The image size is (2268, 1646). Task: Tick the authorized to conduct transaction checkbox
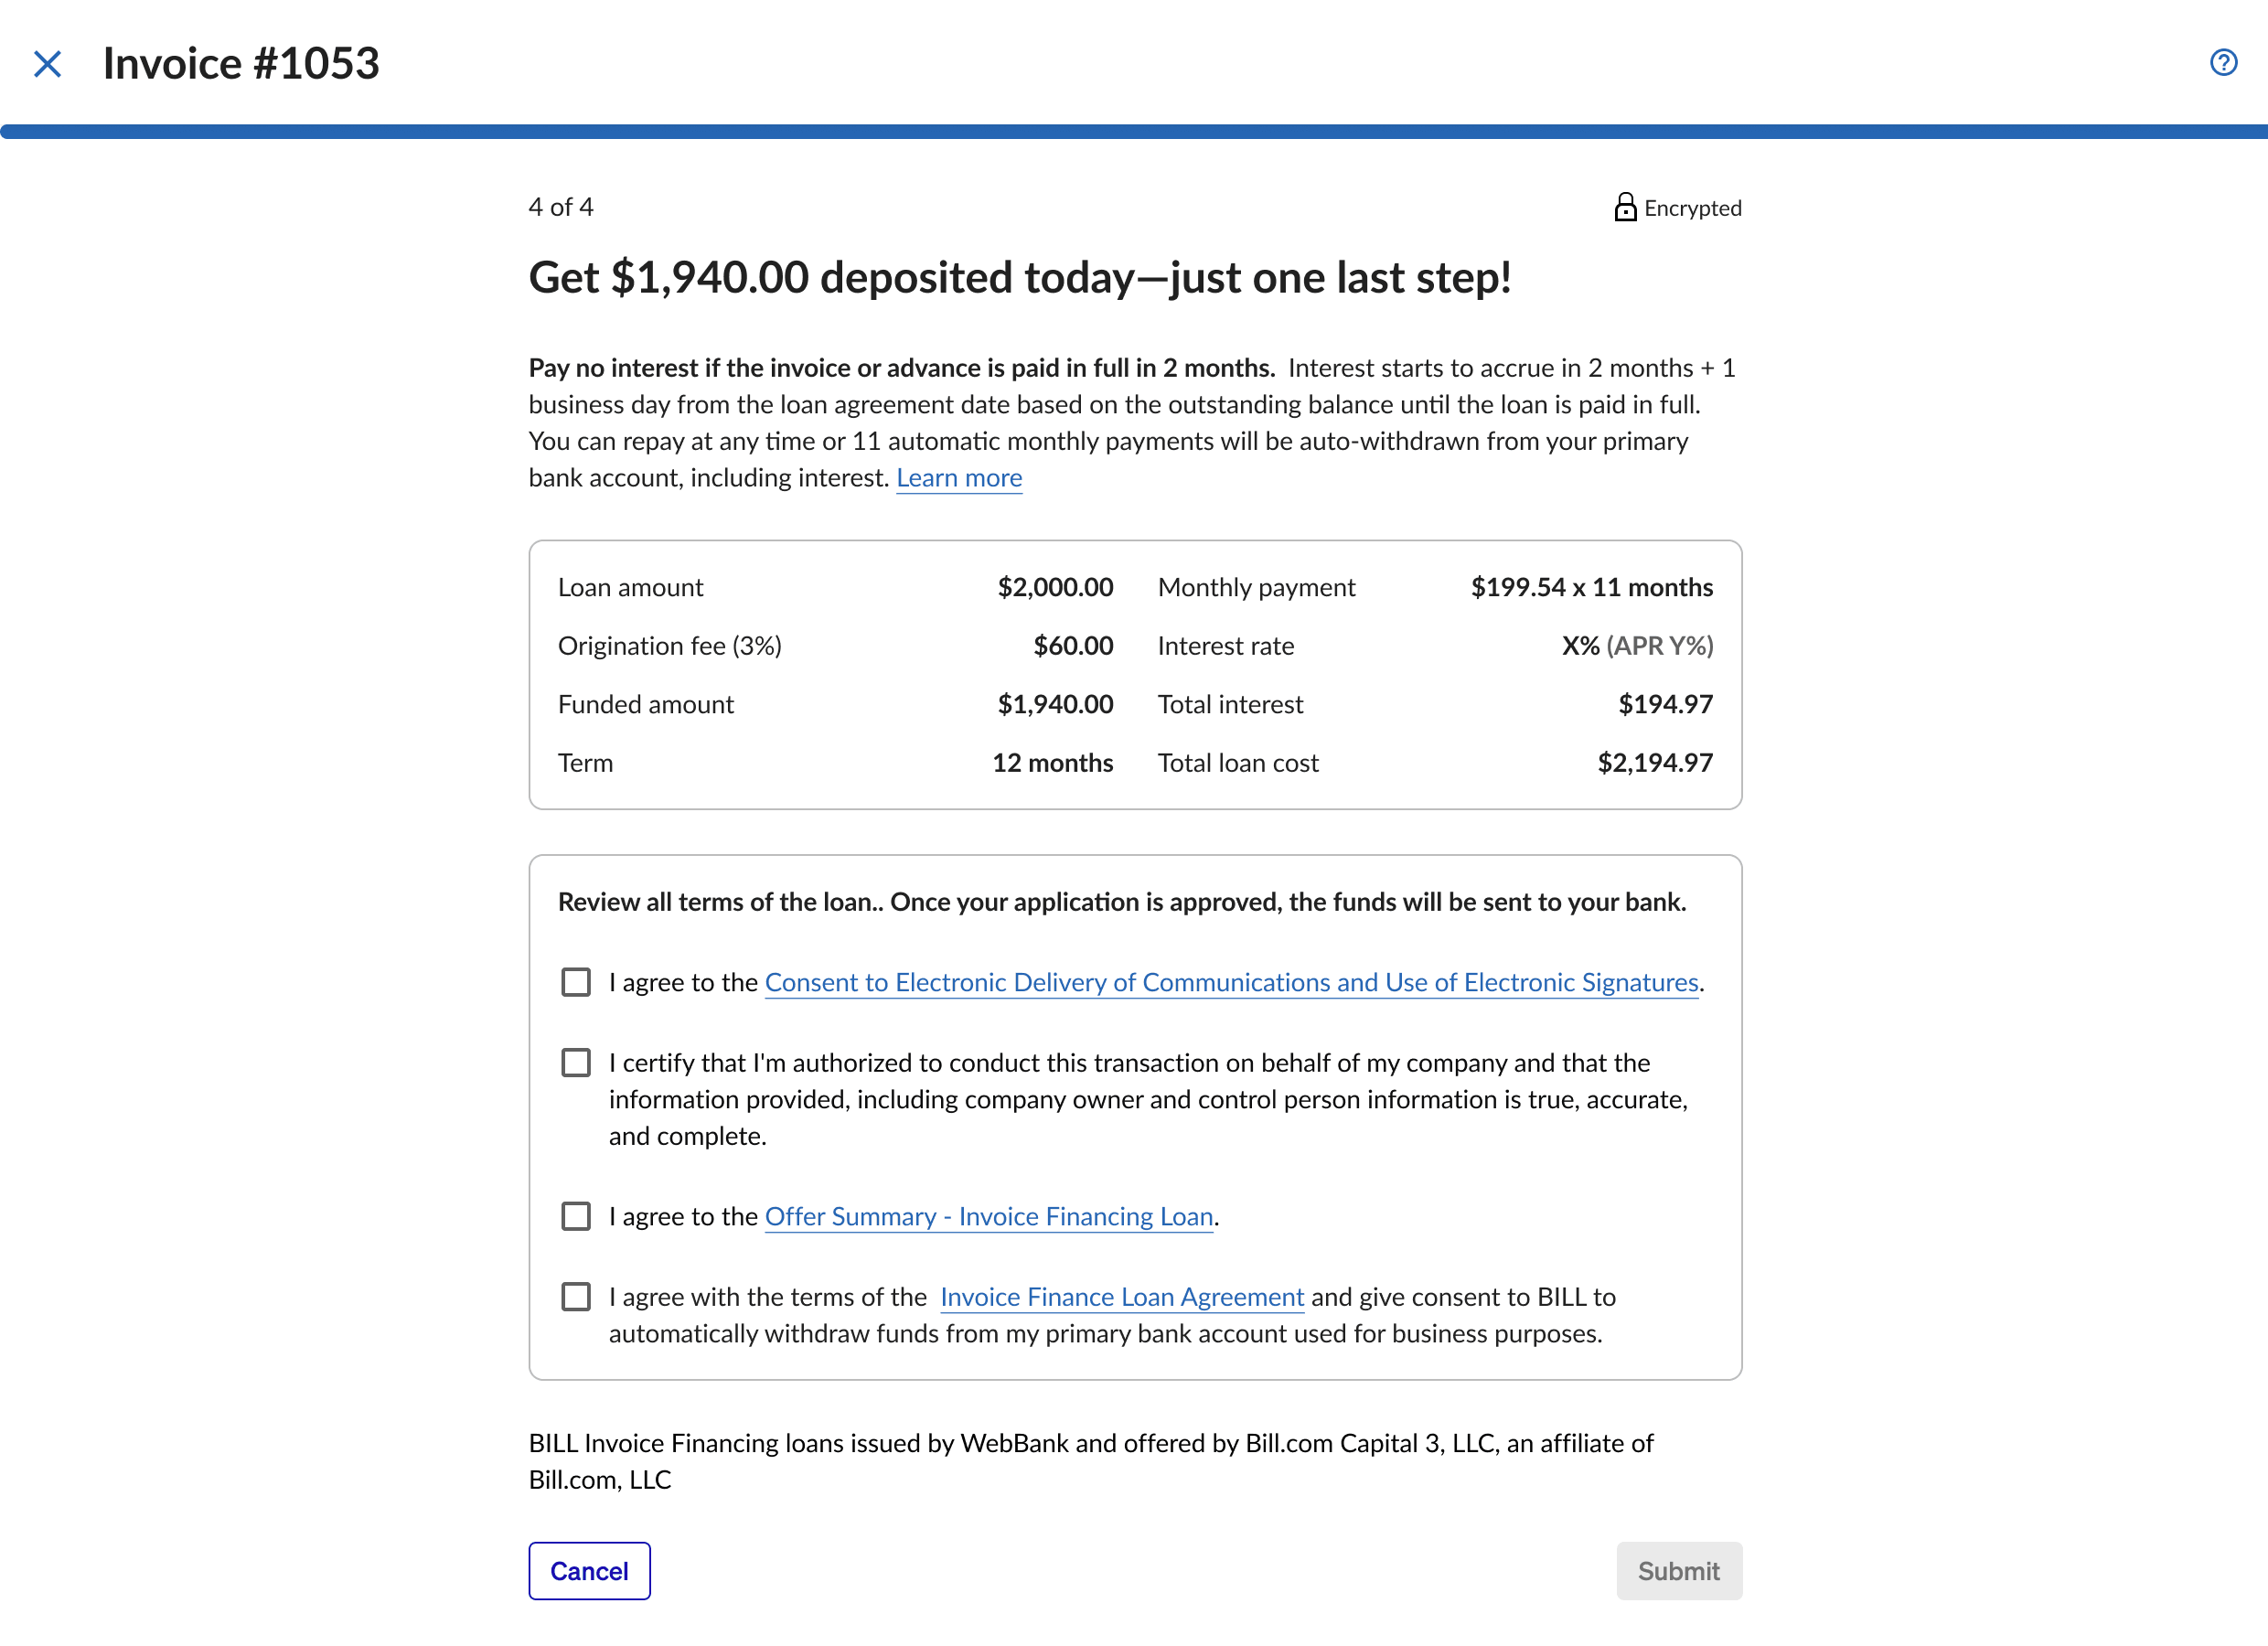[576, 1062]
